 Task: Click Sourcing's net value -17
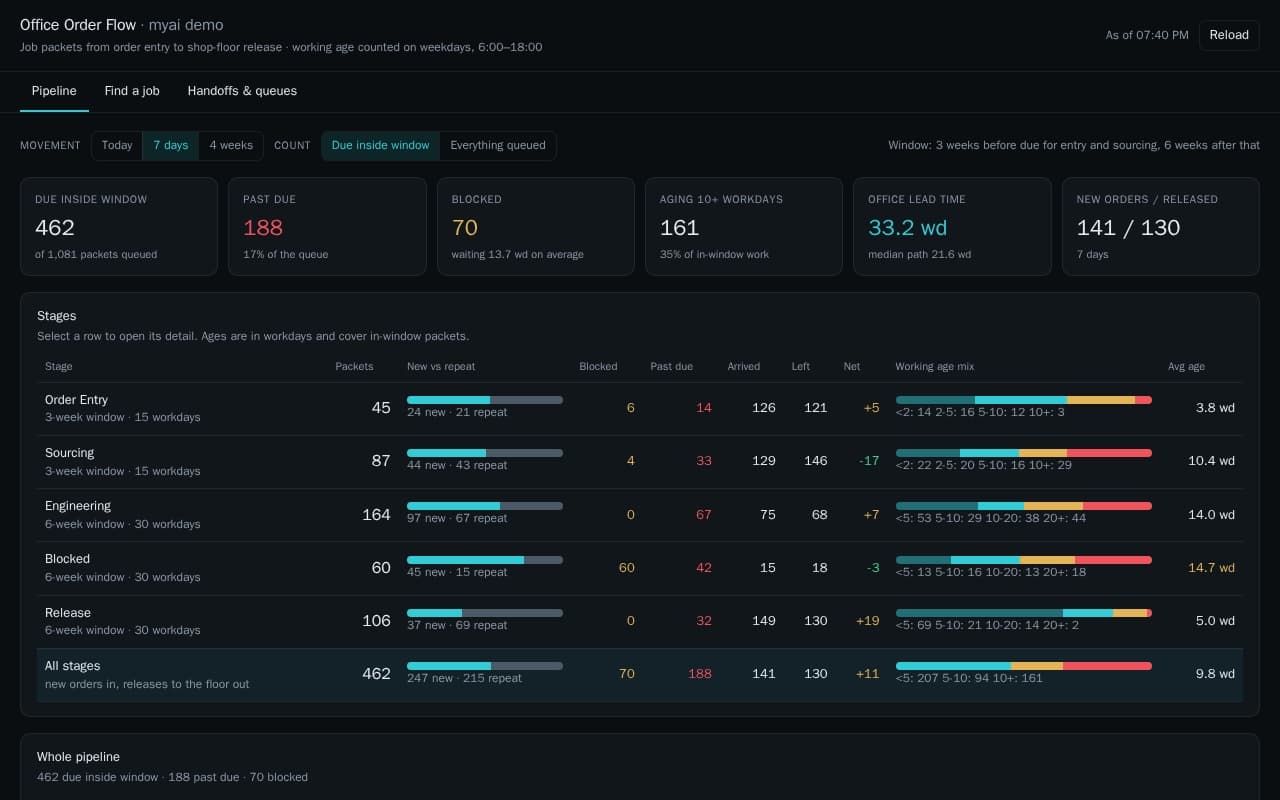coord(869,461)
